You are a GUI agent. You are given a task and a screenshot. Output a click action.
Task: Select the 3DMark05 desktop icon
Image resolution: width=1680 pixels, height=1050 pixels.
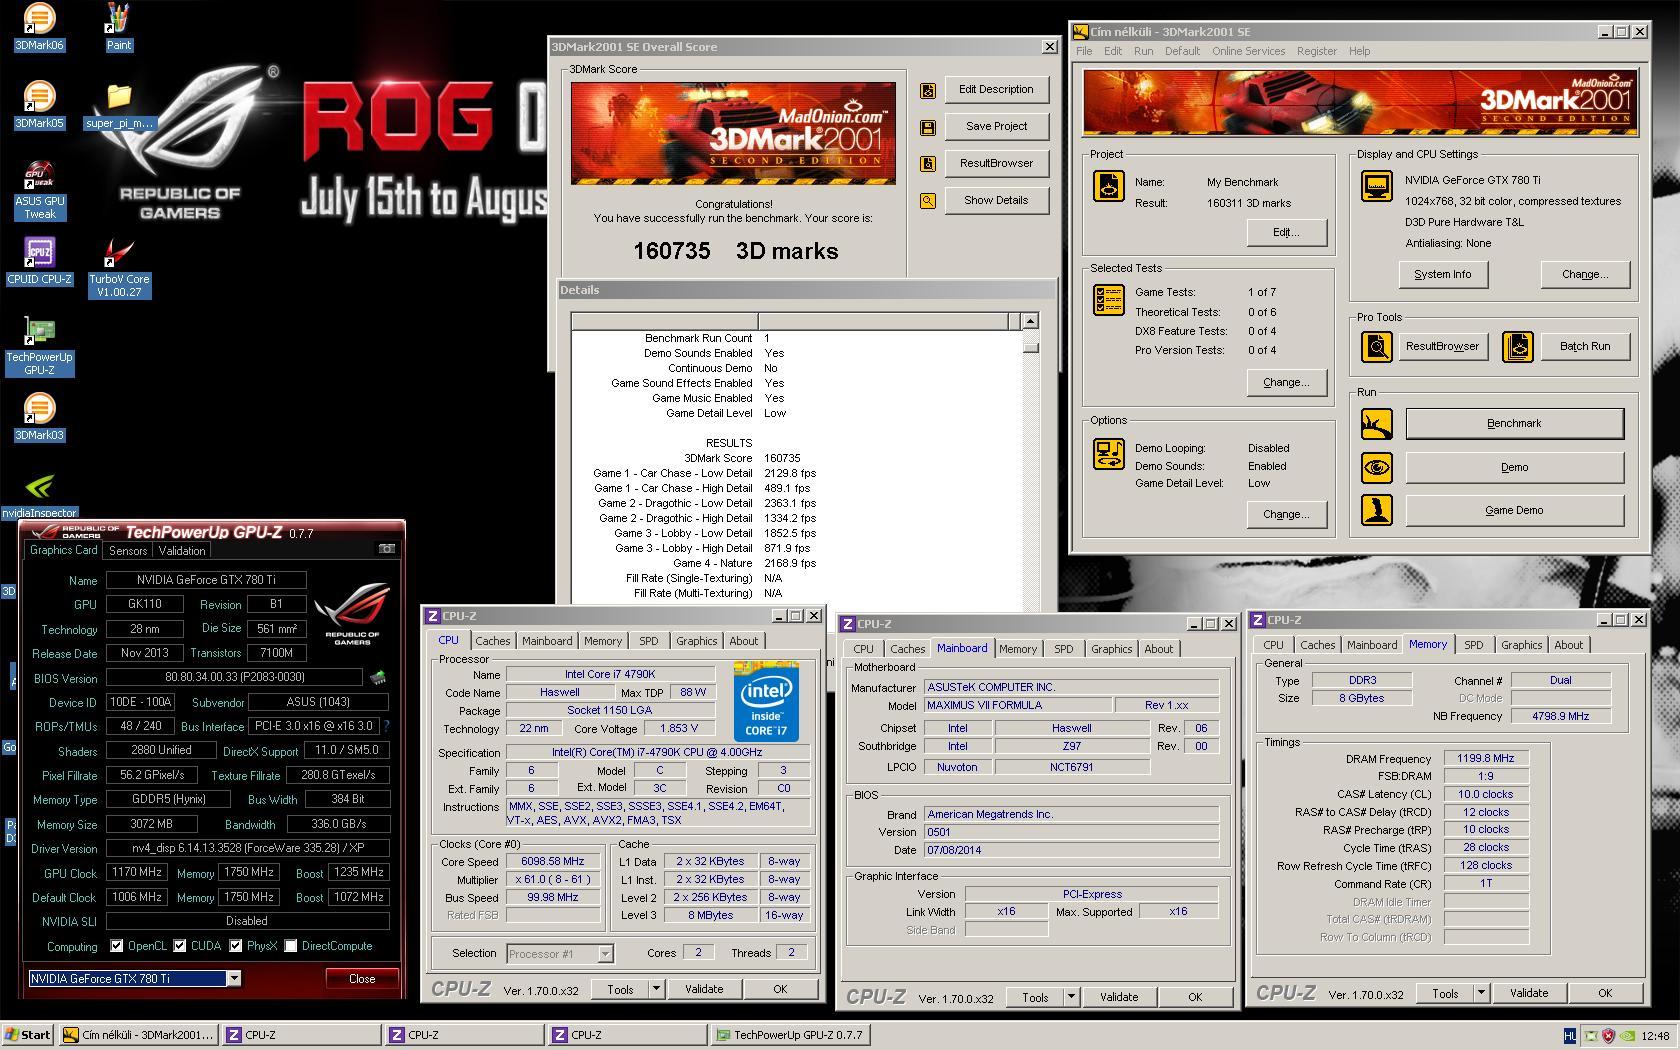click(x=39, y=105)
